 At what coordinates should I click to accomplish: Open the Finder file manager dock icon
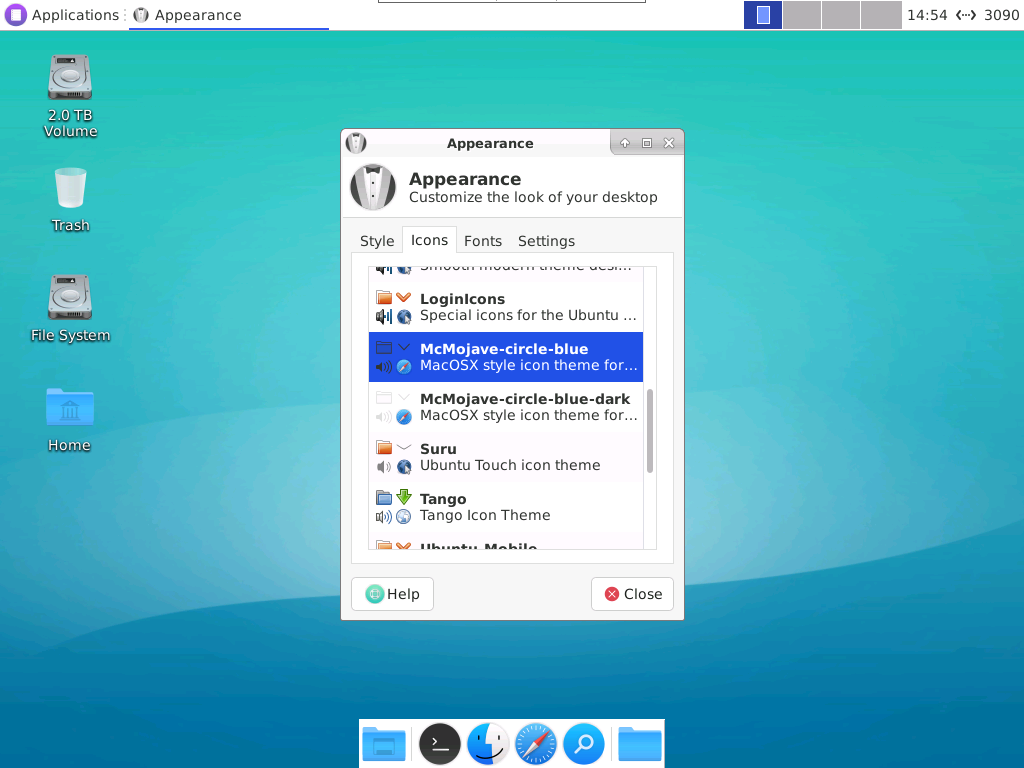pos(488,744)
